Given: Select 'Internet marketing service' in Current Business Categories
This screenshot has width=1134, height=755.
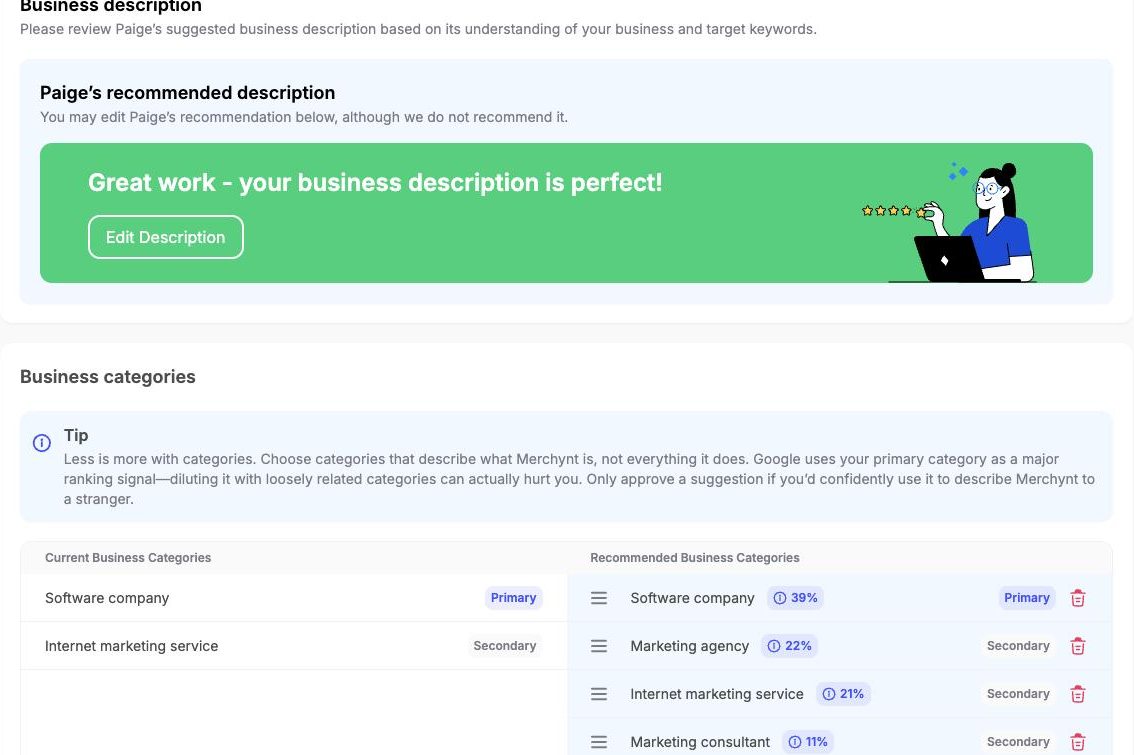Looking at the screenshot, I should 132,646.
